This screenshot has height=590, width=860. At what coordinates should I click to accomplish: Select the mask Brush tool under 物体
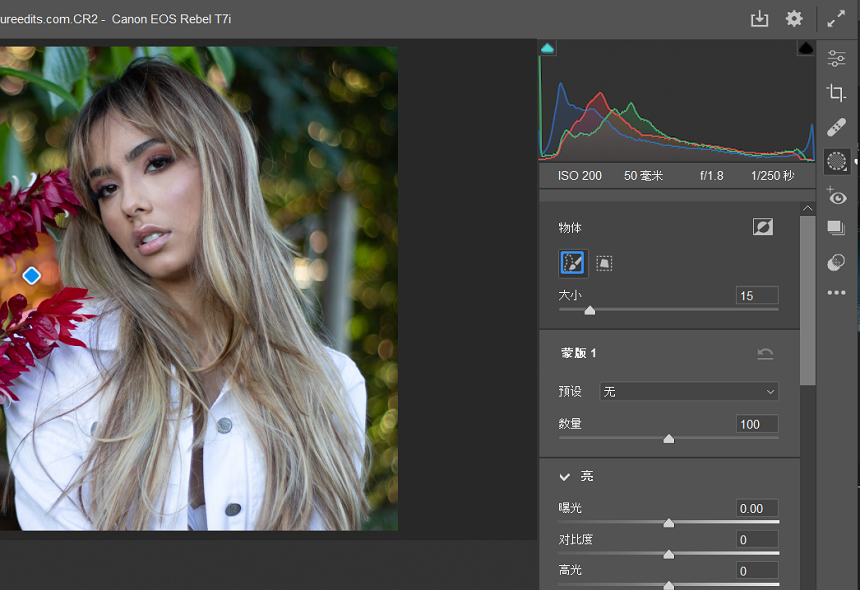(572, 262)
